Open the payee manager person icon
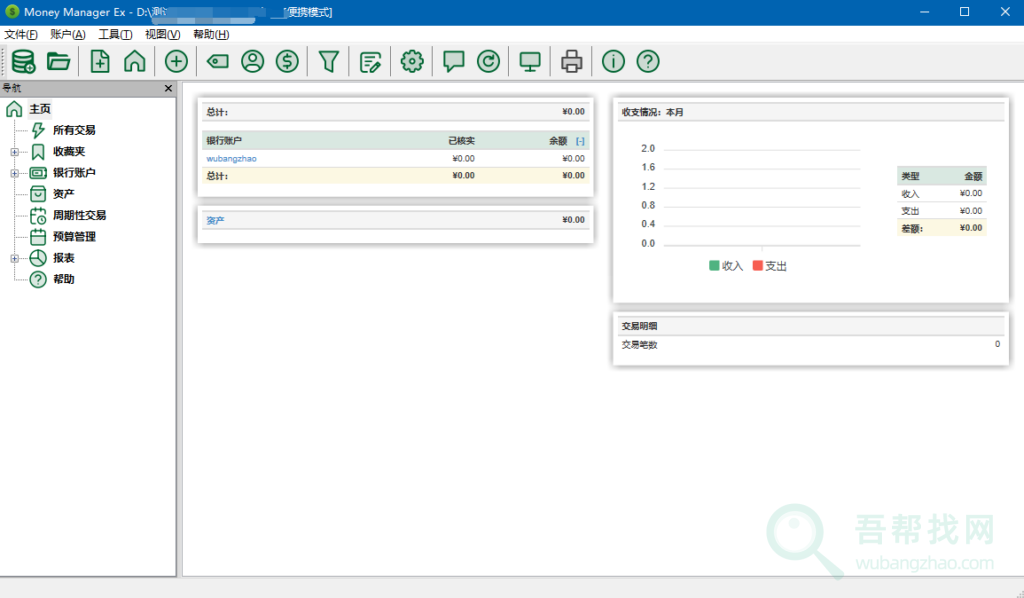1024x598 pixels. pos(252,62)
